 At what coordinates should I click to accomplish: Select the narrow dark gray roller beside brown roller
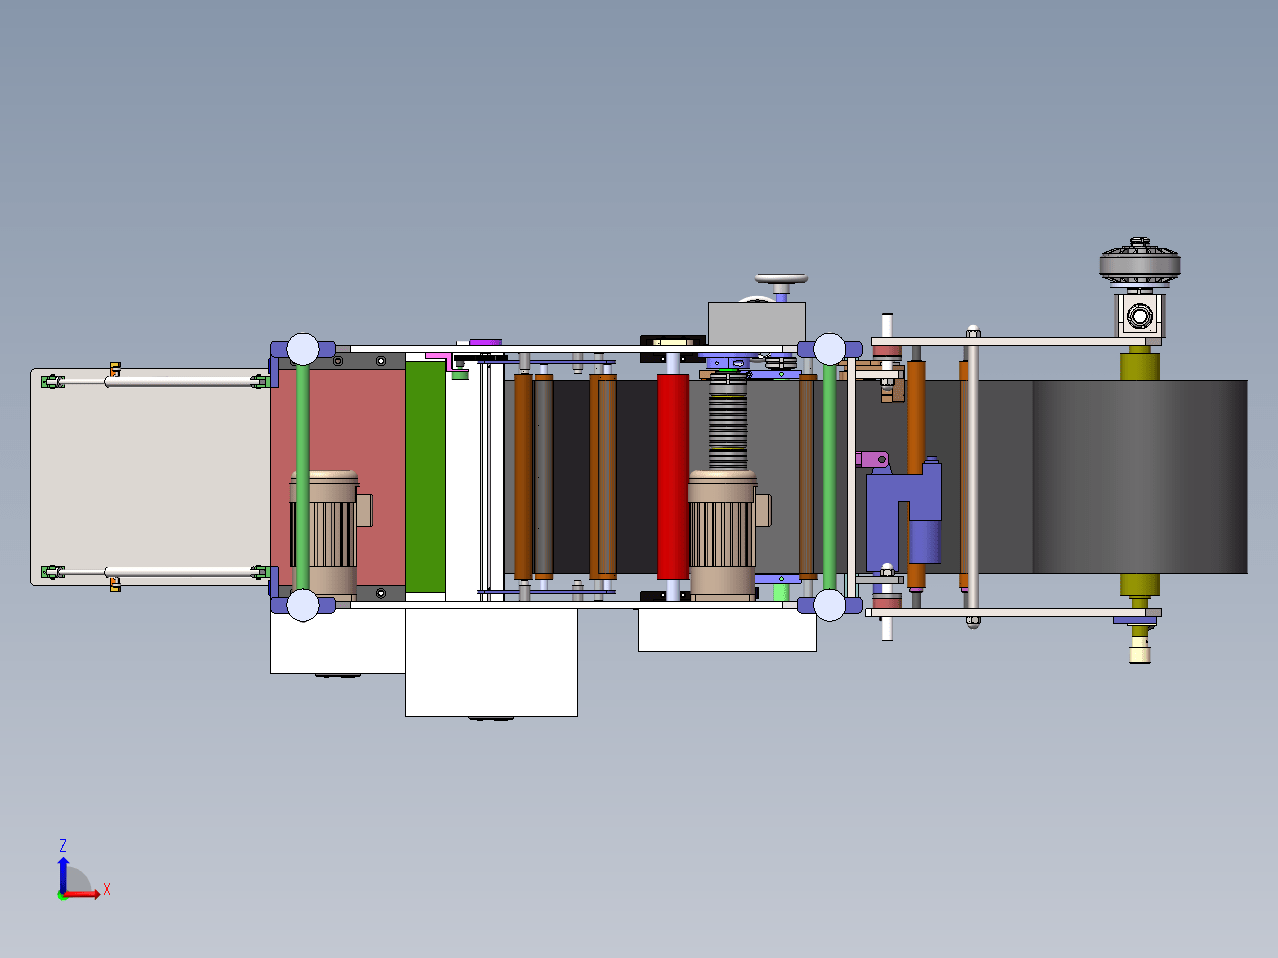coord(543,476)
